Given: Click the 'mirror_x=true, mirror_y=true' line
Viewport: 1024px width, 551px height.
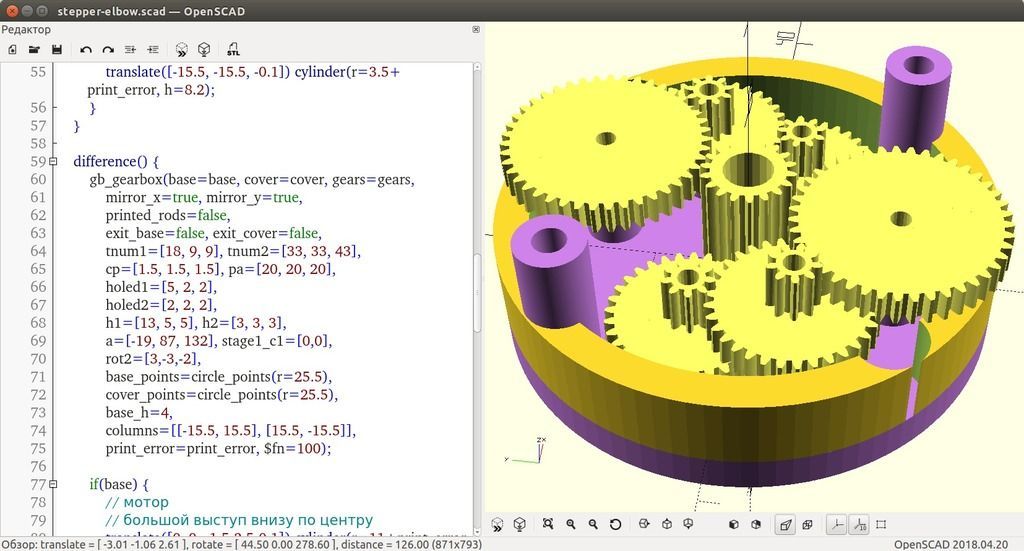Looking at the screenshot, I should click(204, 197).
